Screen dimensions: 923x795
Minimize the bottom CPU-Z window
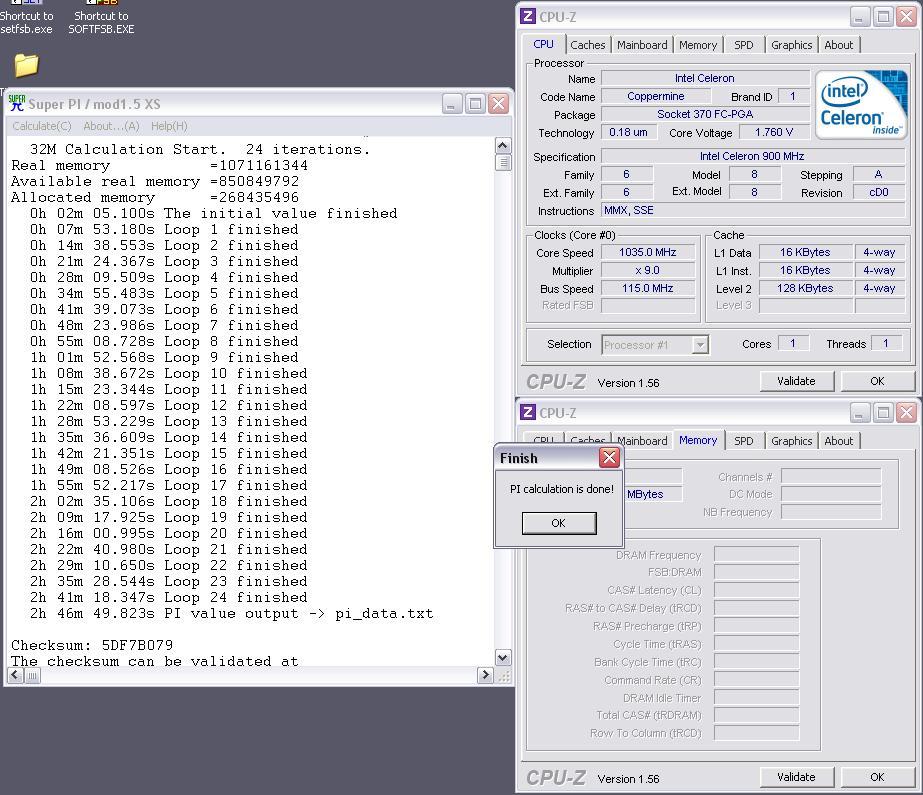(x=860, y=413)
